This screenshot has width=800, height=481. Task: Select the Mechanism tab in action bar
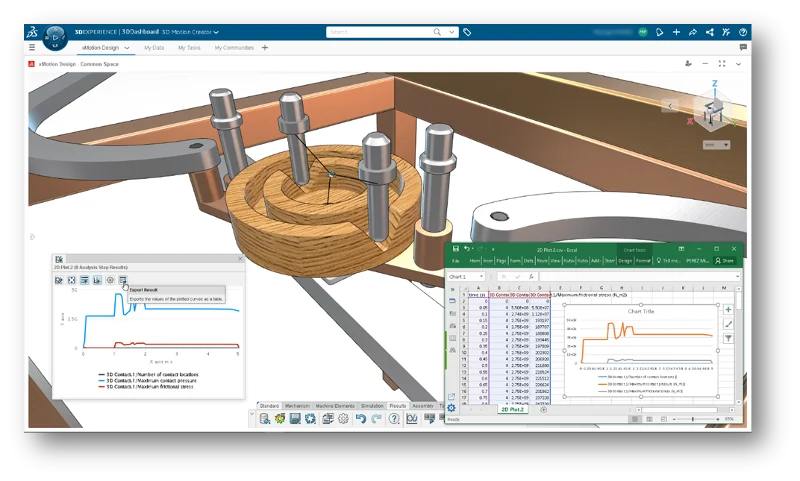[x=297, y=406]
